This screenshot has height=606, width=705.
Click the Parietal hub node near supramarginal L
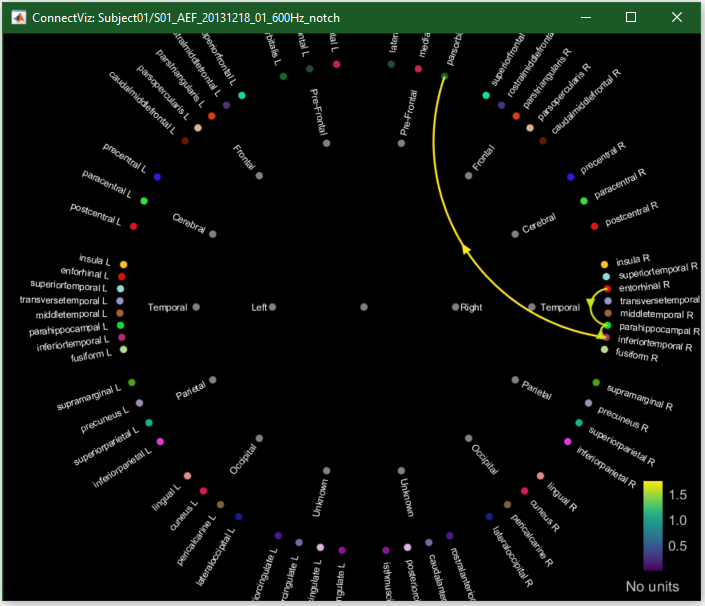[214, 381]
